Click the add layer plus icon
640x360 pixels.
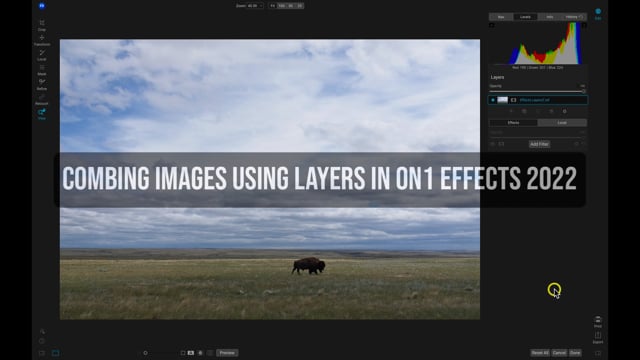pyautogui.click(x=511, y=111)
